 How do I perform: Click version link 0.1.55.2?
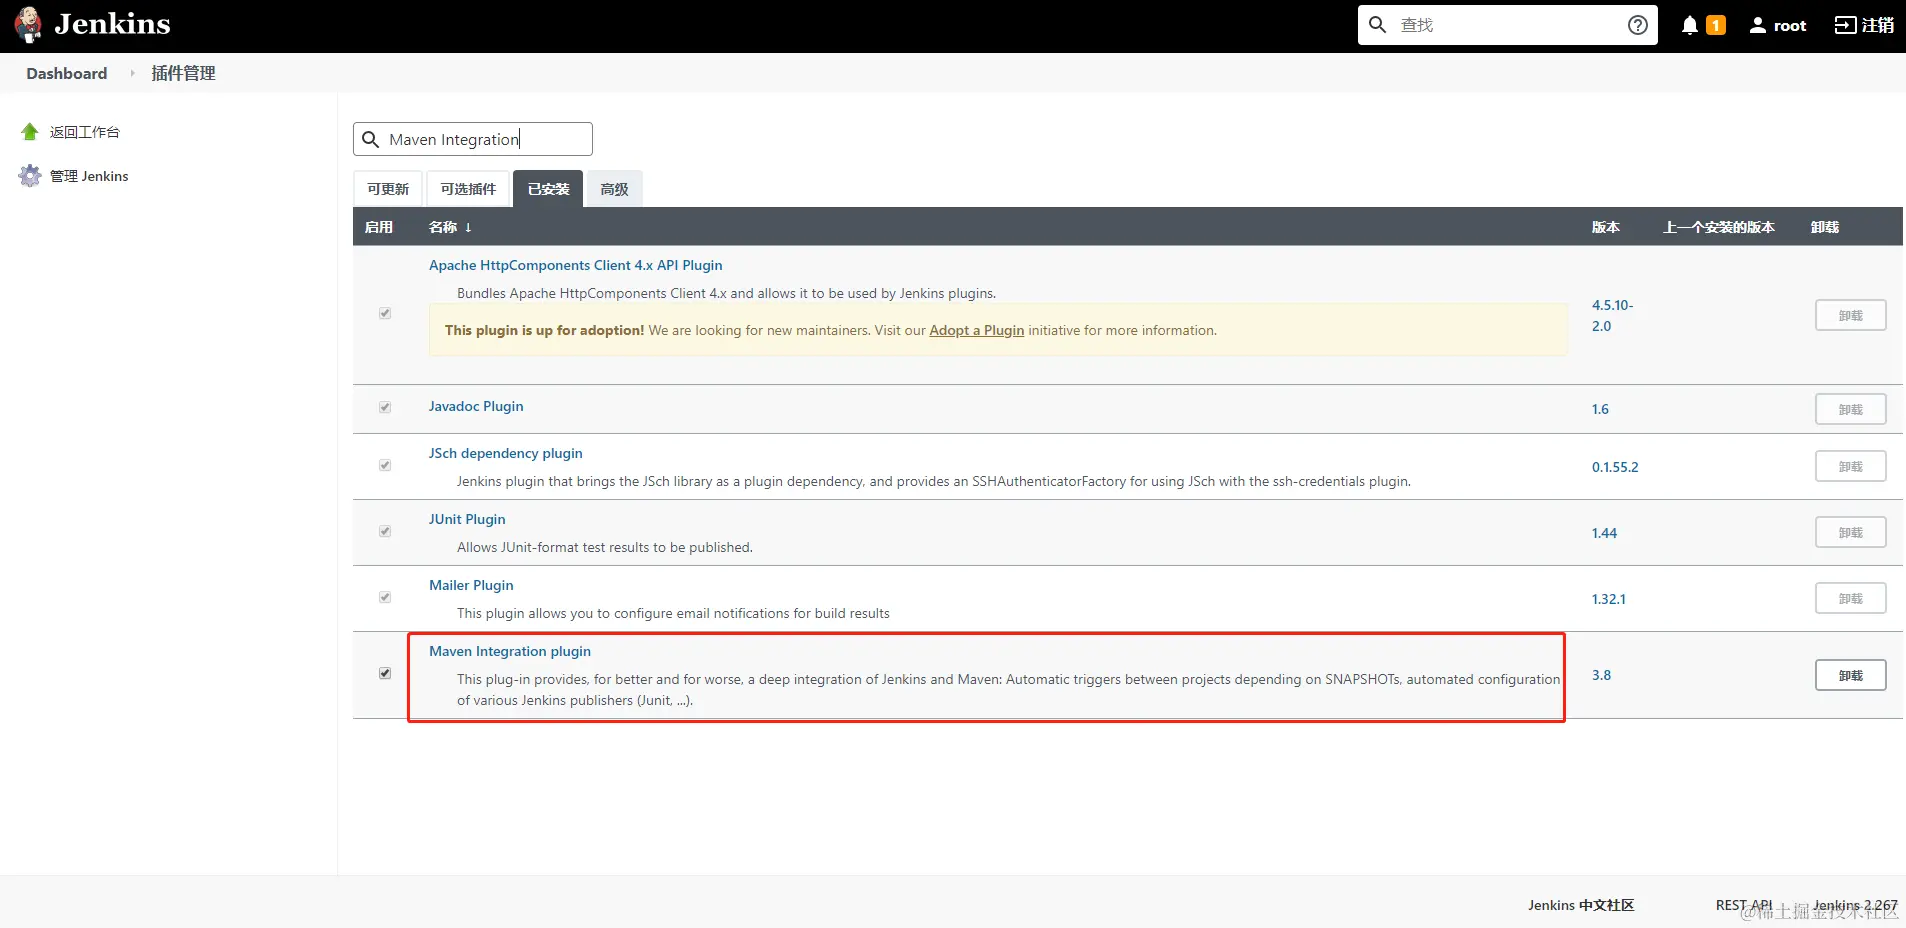click(1615, 467)
